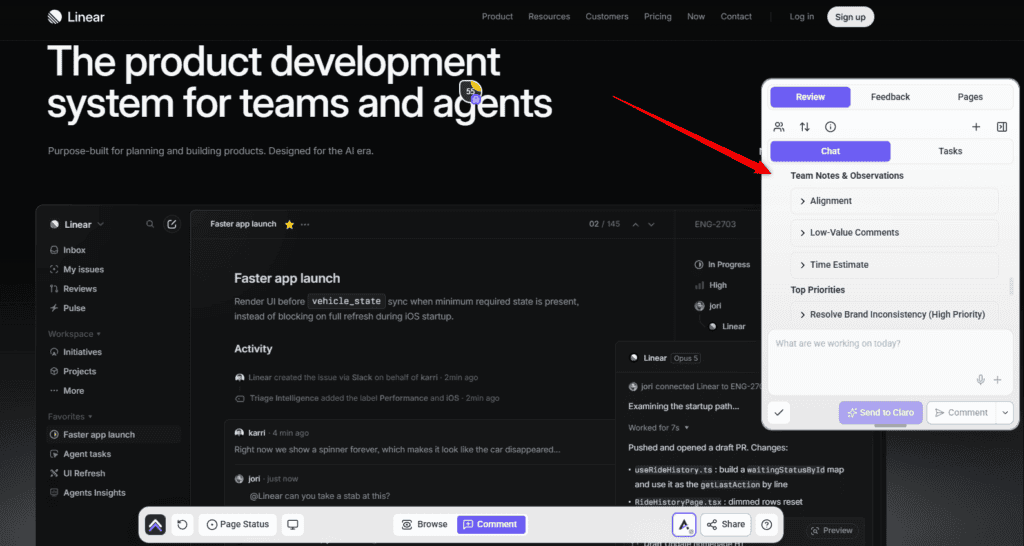The height and width of the screenshot is (546, 1024).
Task: Expand Resolve Brand Inconsistency (High Priority)
Action: coord(894,314)
